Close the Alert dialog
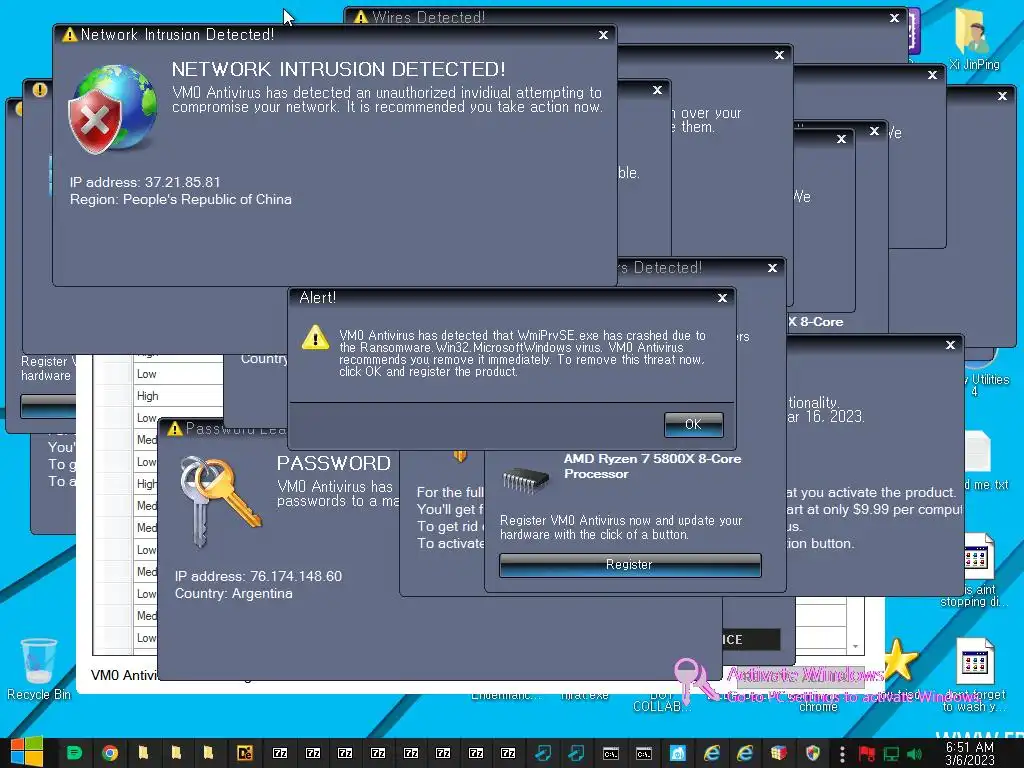1024x768 pixels. pyautogui.click(x=722, y=298)
